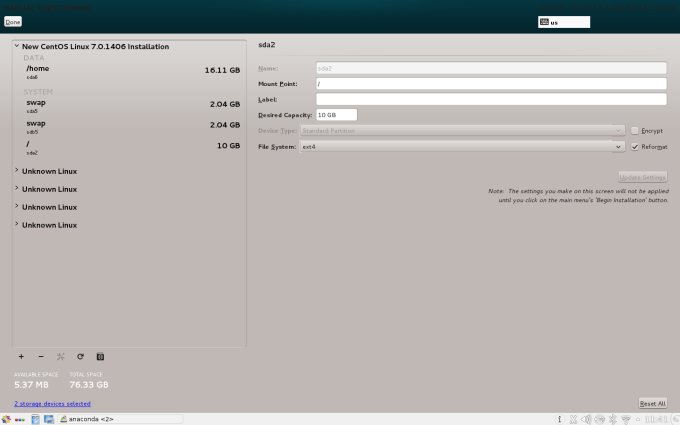Remove selected mount point with minus icon

pos(41,356)
